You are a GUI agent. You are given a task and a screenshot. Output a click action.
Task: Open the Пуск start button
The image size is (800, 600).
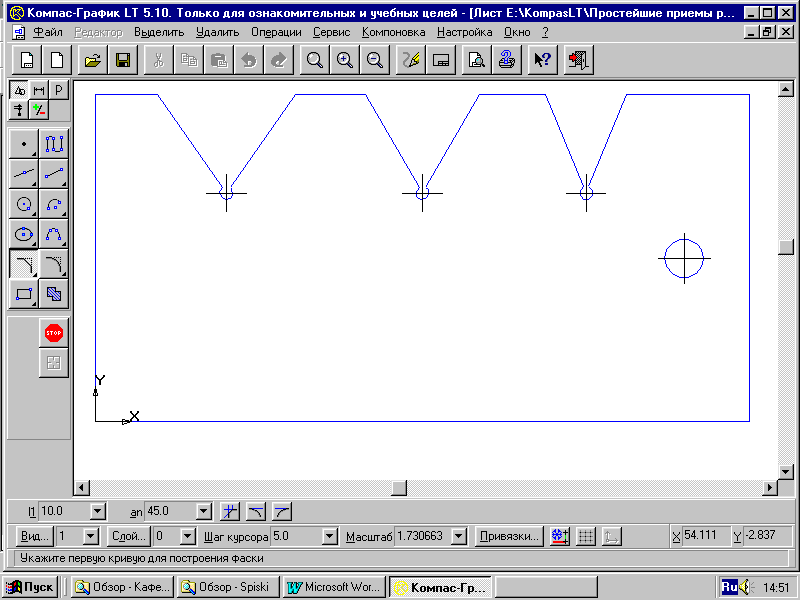(31, 587)
